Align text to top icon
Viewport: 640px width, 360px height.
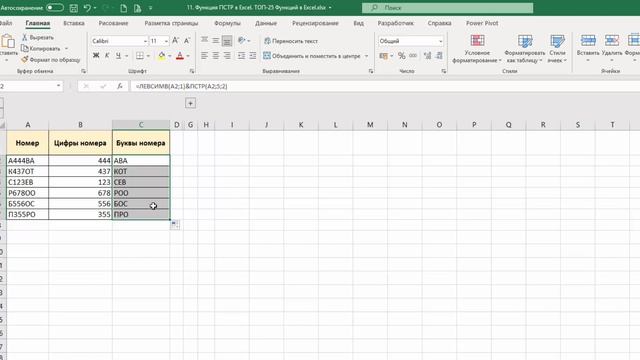coord(204,40)
